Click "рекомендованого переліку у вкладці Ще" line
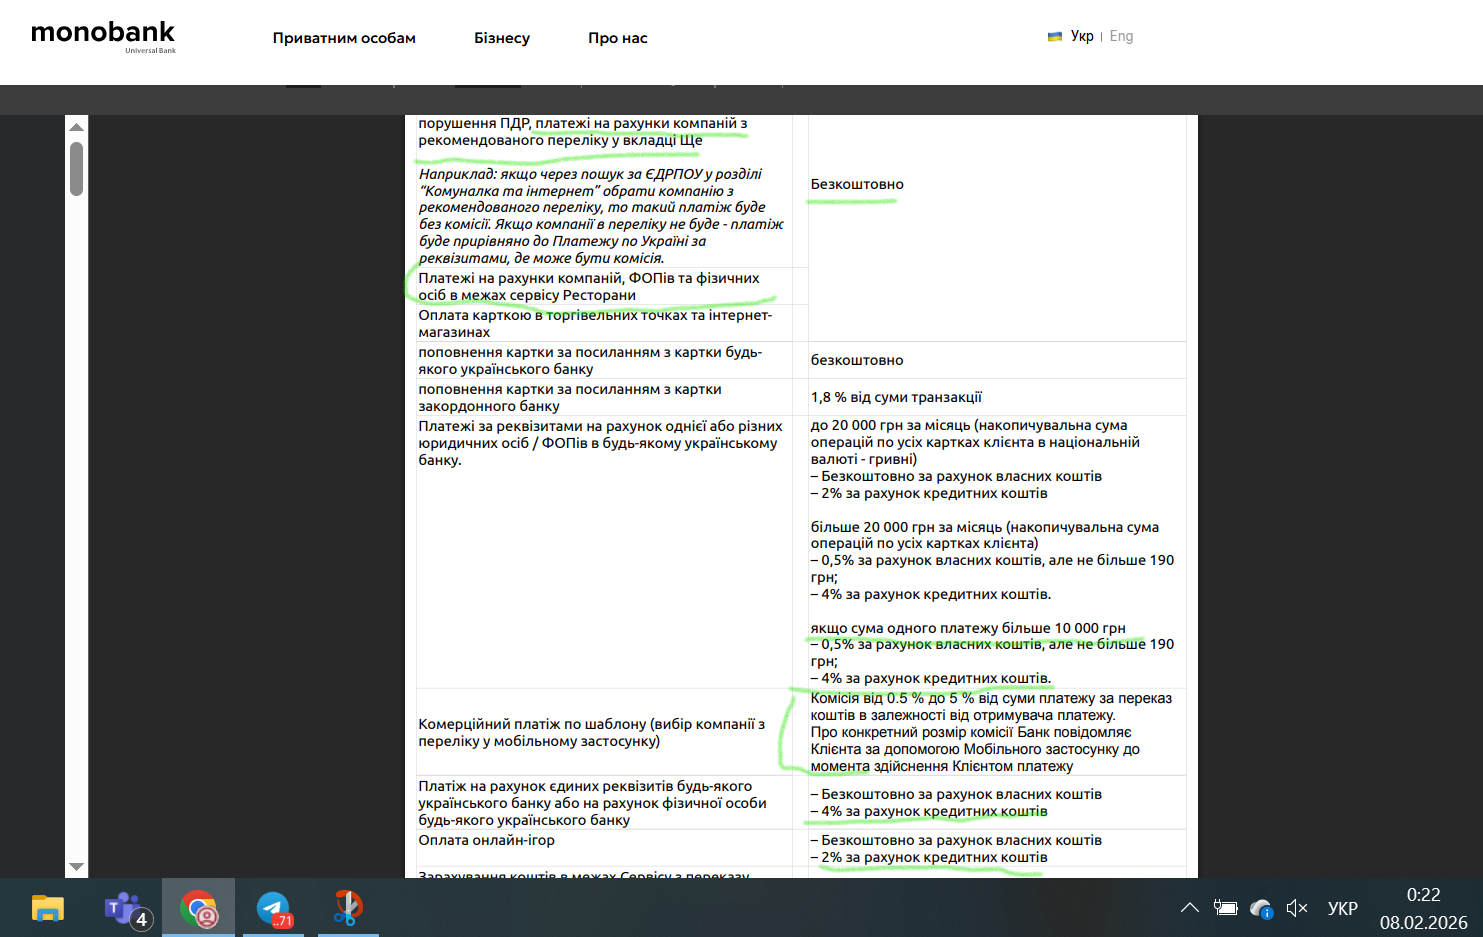Viewport: 1483px width, 937px height. coord(560,140)
